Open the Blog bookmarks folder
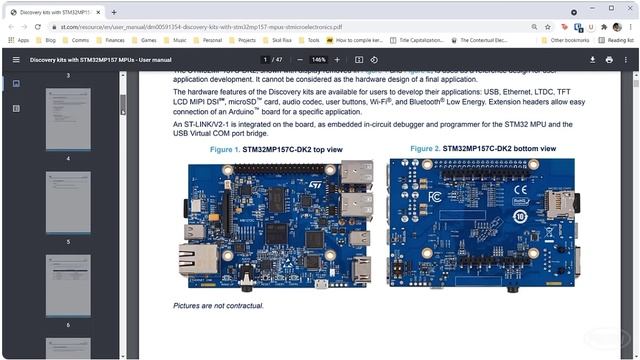The height and width of the screenshot is (360, 640). coord(46,40)
